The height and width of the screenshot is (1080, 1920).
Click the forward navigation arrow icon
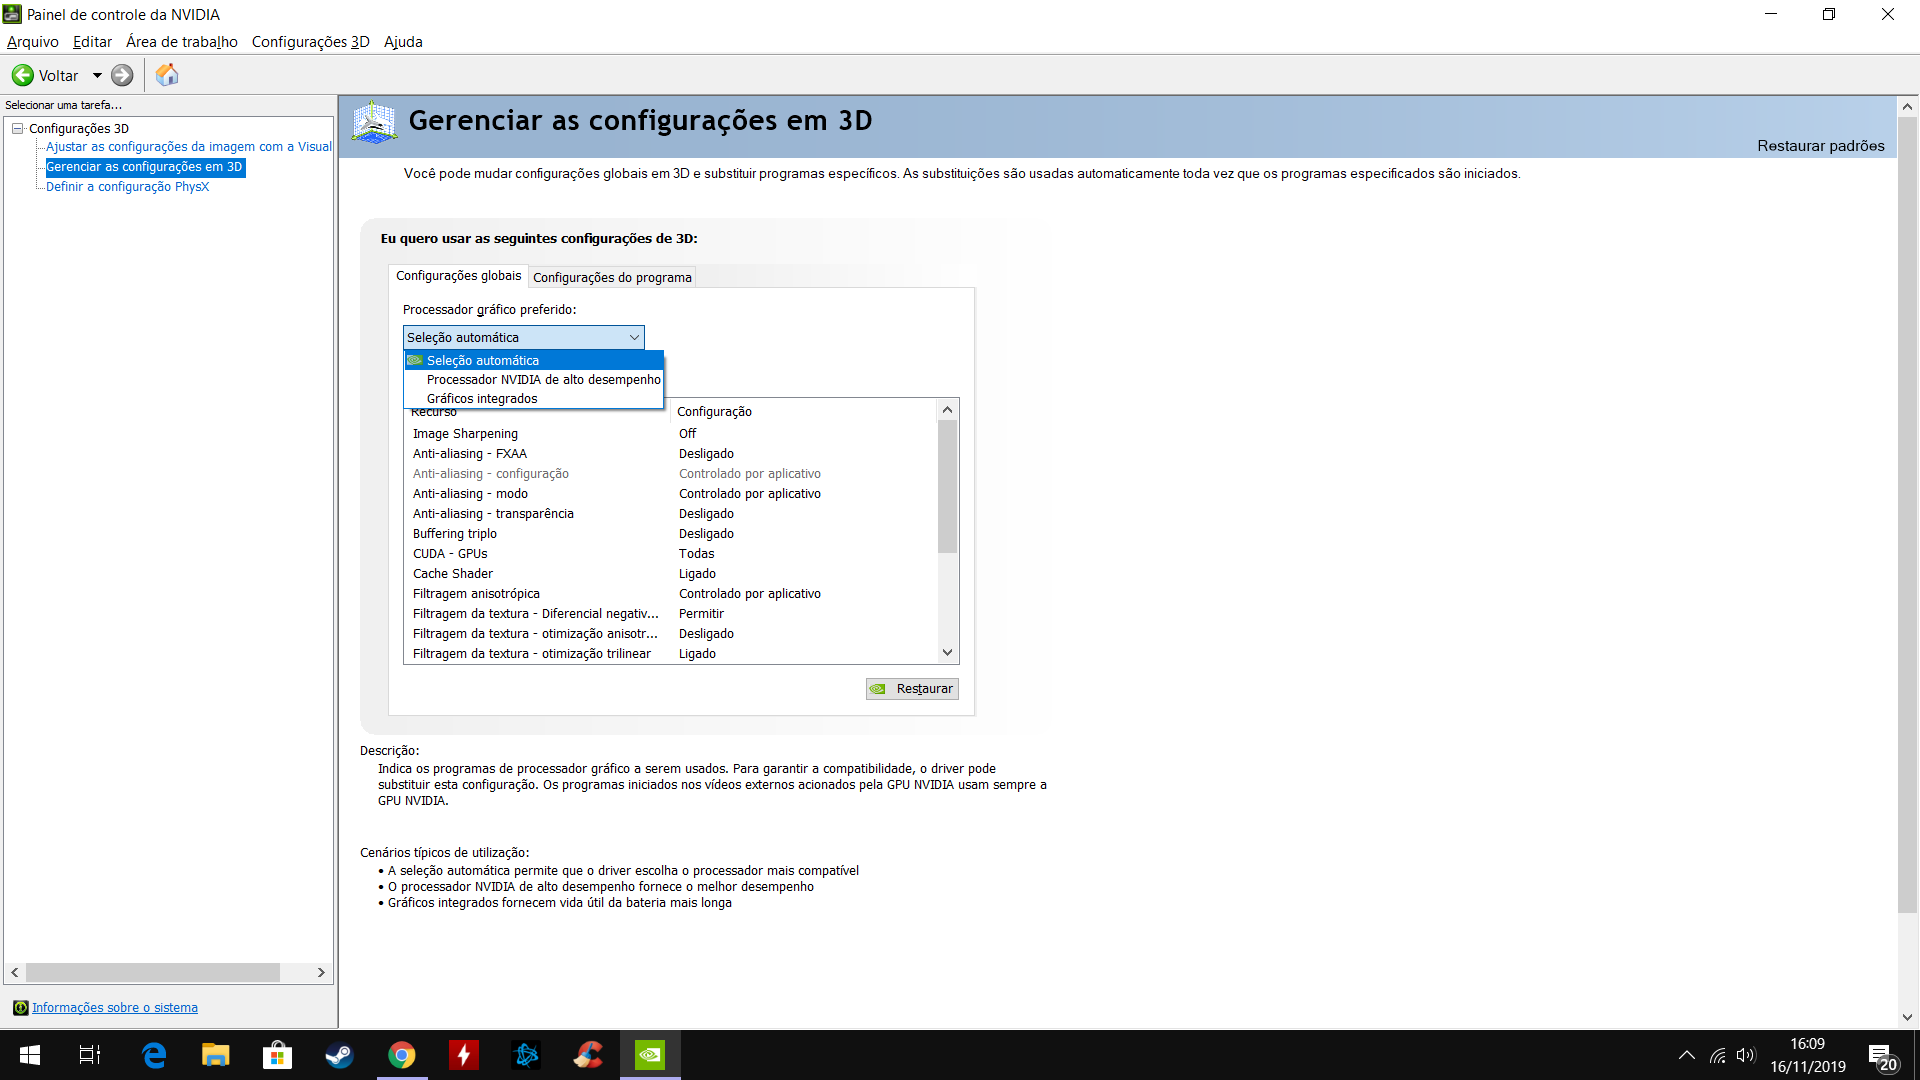[122, 75]
